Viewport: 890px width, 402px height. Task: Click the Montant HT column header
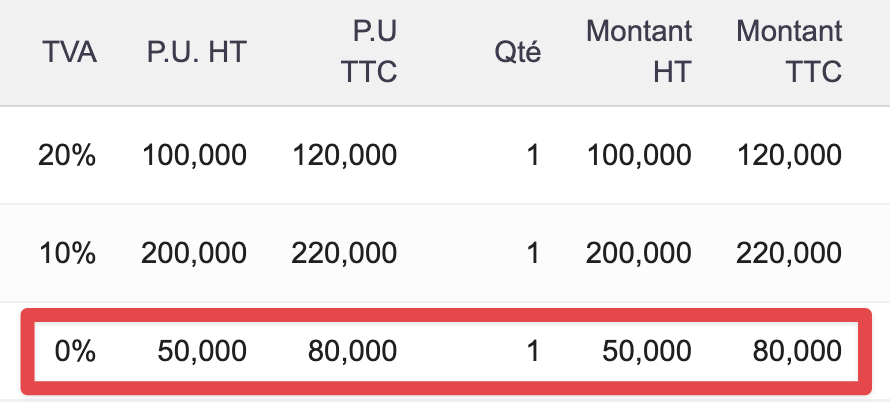[640, 52]
